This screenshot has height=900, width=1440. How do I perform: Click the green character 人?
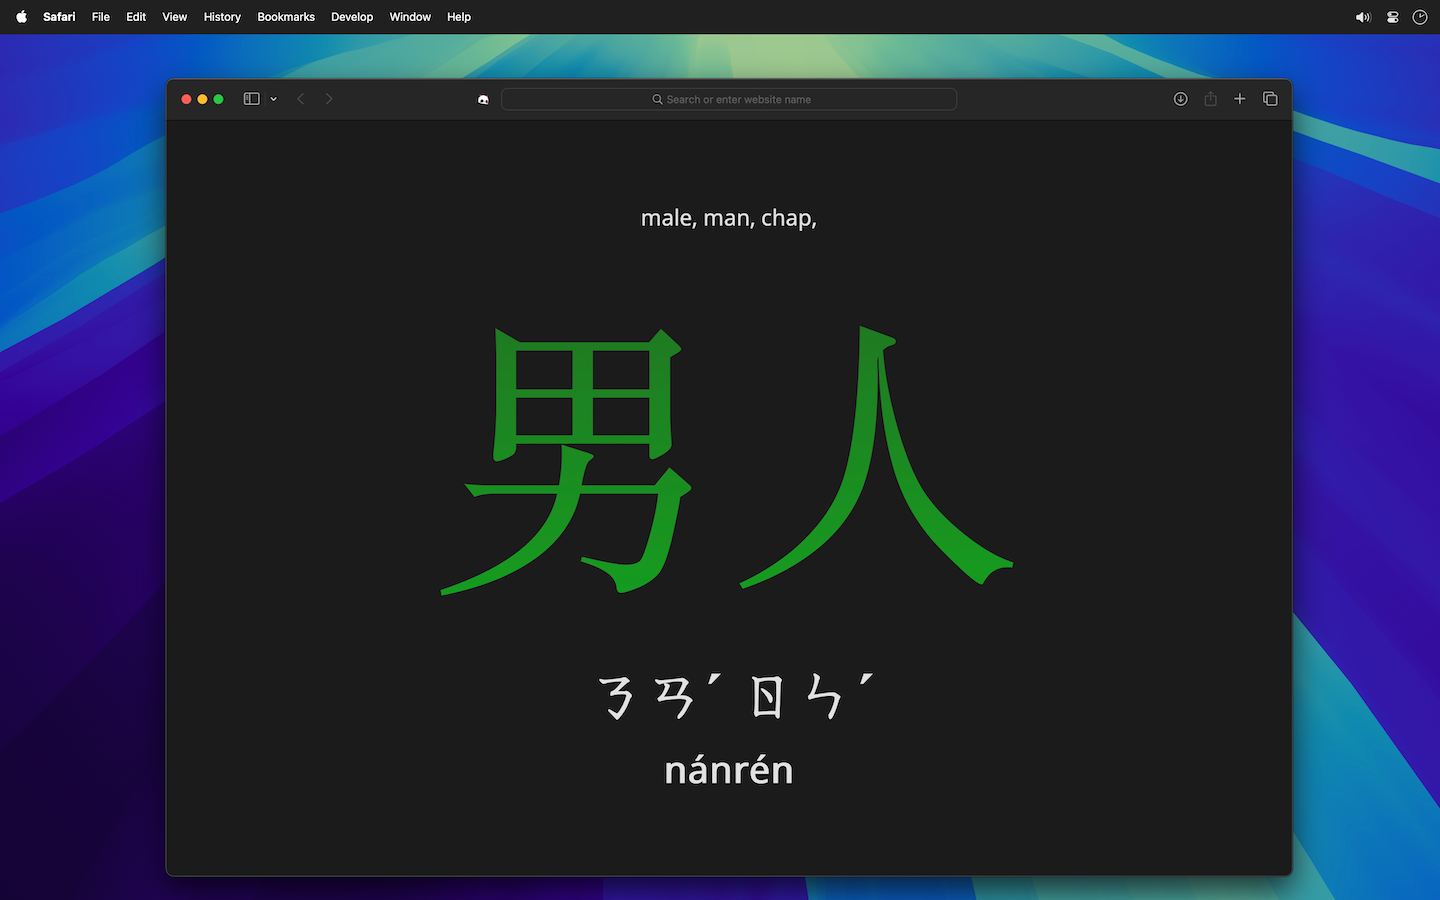[x=877, y=456]
